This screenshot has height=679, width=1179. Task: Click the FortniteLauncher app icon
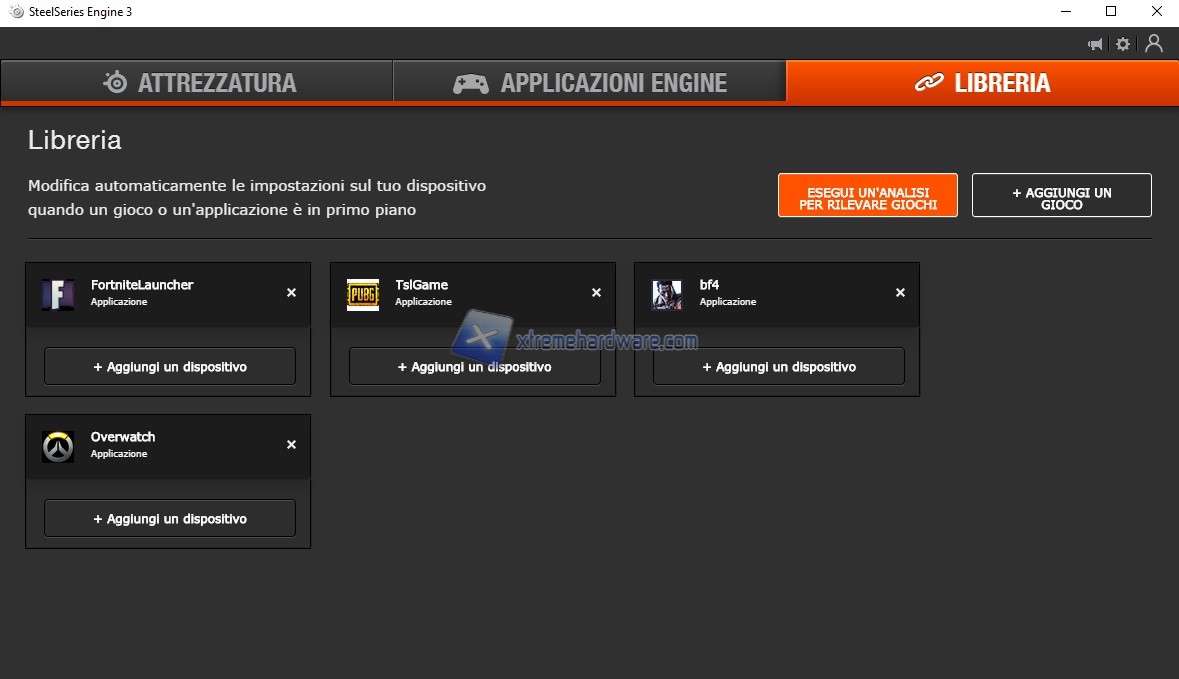coord(58,294)
